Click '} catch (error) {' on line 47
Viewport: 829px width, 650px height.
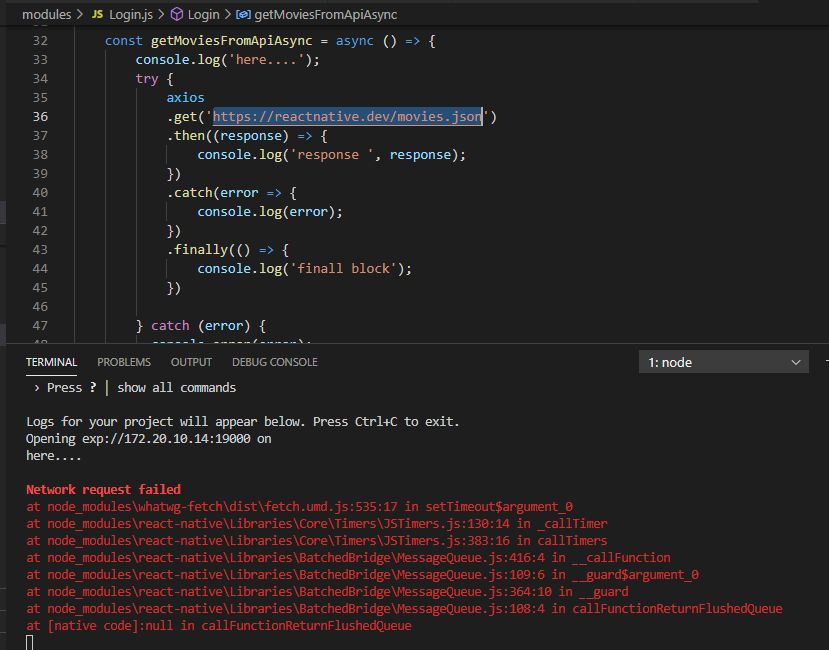click(x=201, y=326)
